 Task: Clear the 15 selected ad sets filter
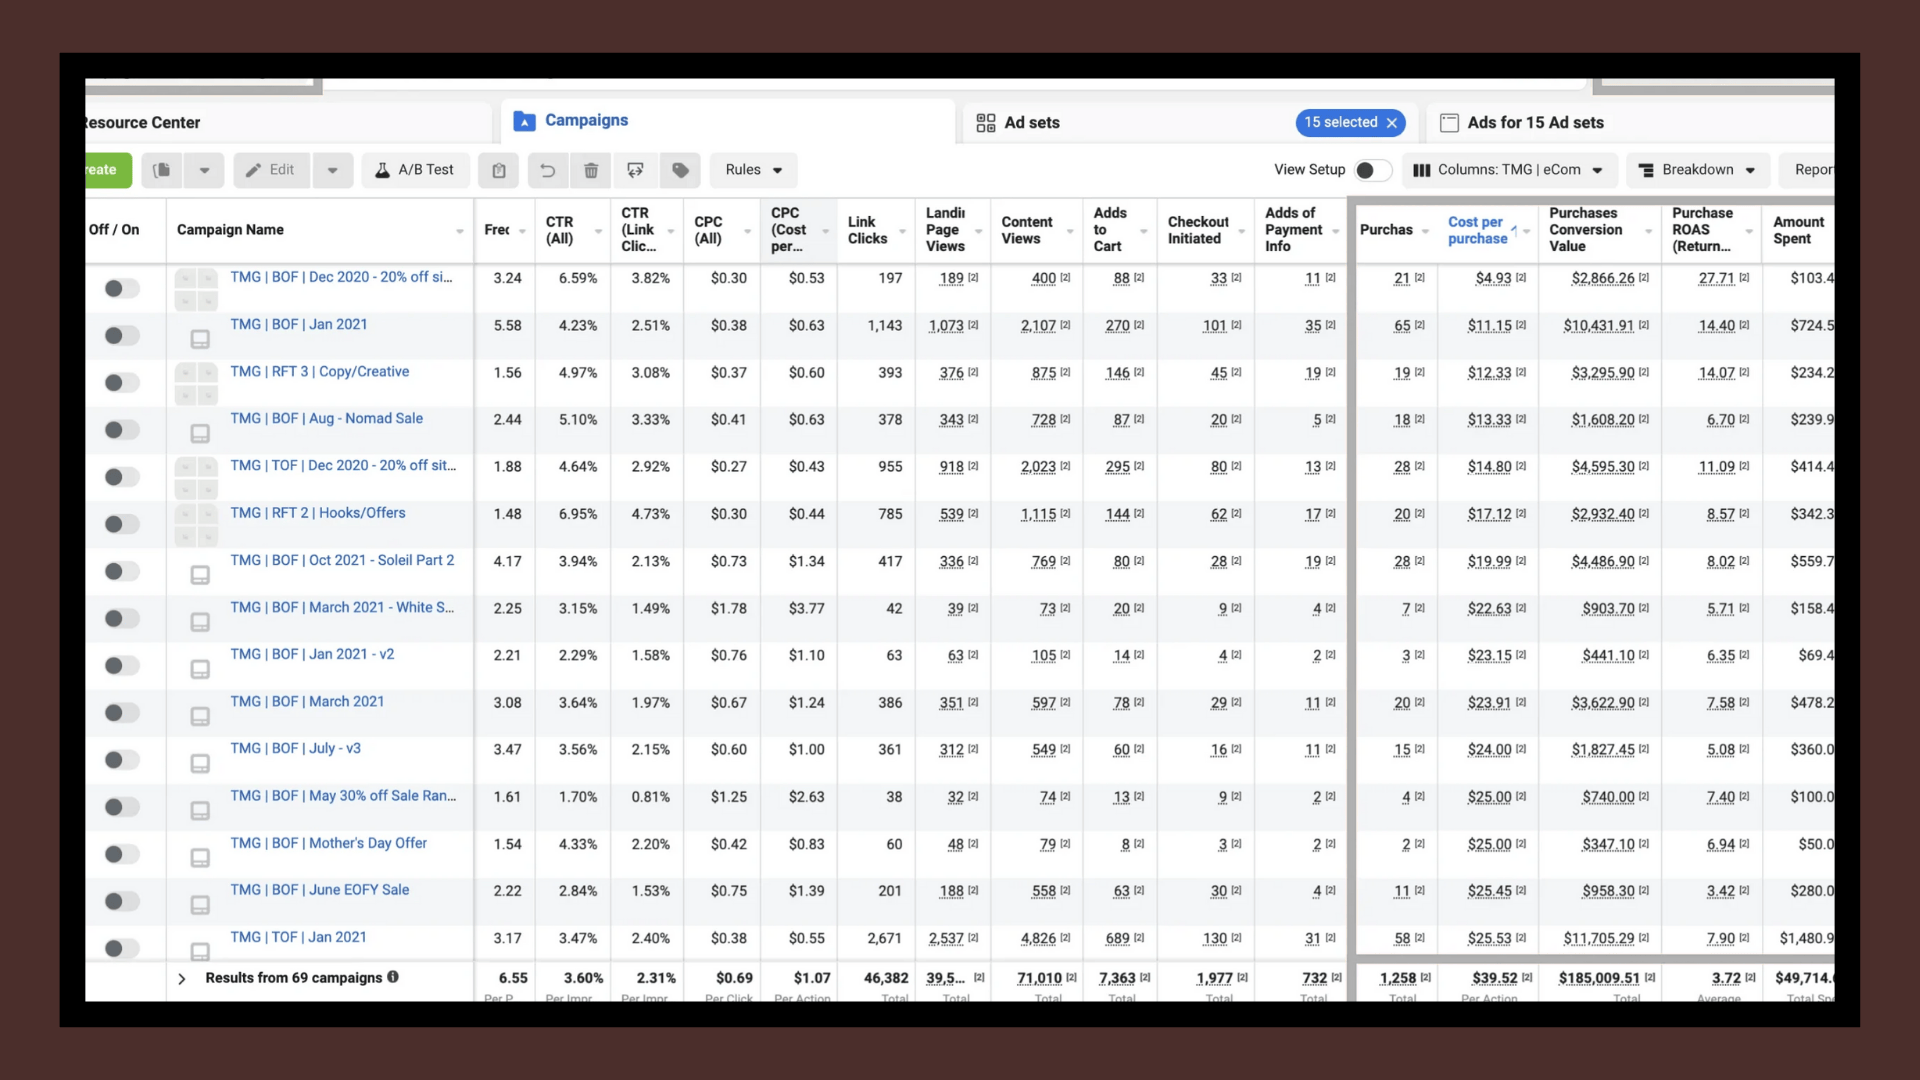tap(1392, 122)
